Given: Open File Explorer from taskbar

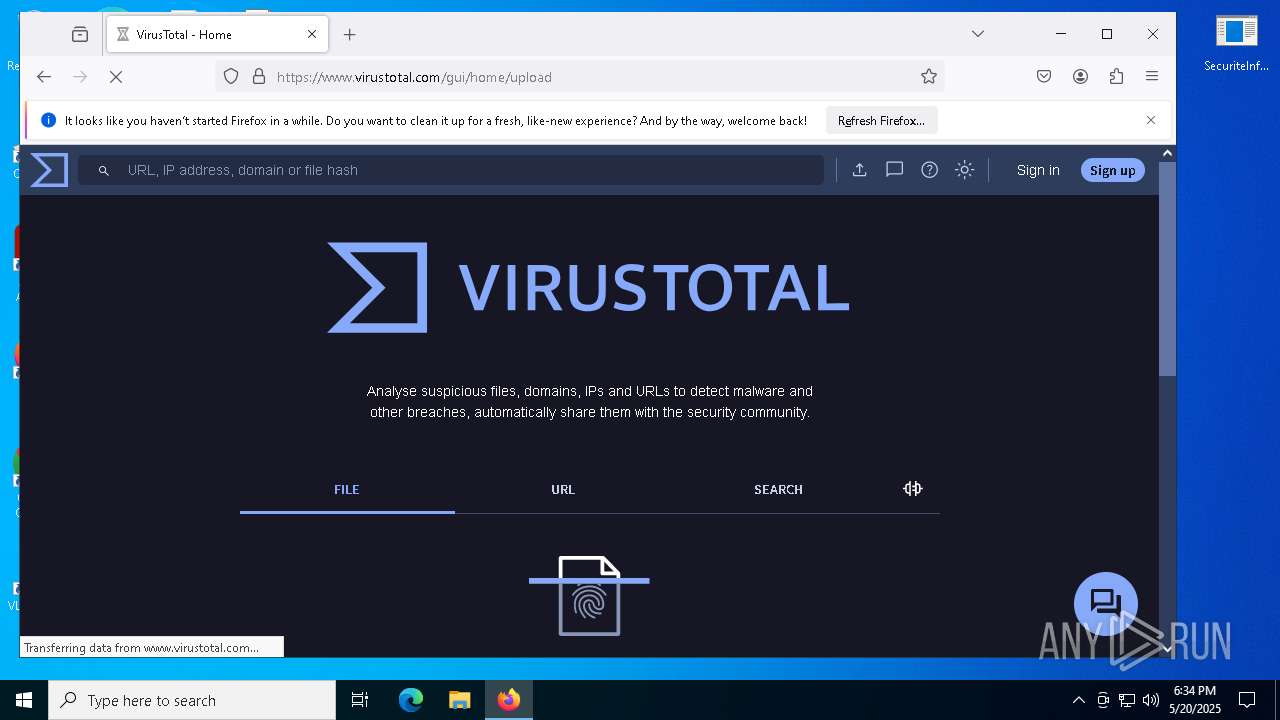Looking at the screenshot, I should pyautogui.click(x=459, y=700).
